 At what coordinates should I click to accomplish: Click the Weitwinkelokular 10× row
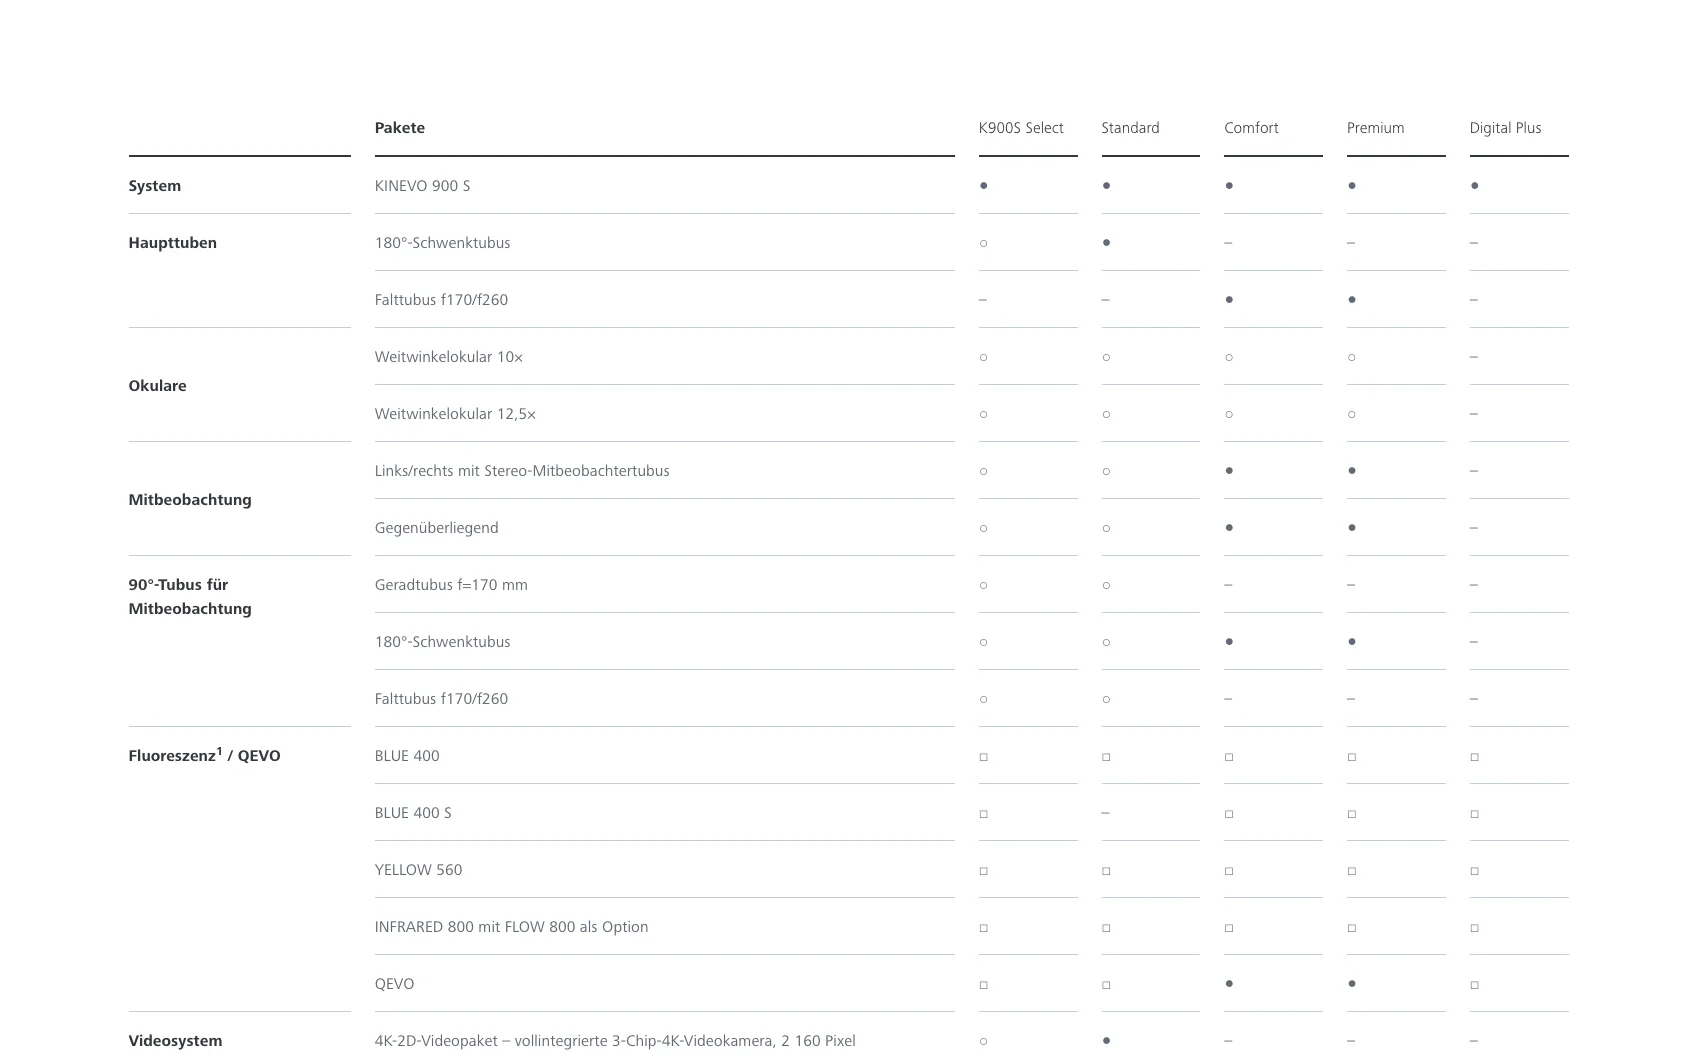pyautogui.click(x=449, y=357)
